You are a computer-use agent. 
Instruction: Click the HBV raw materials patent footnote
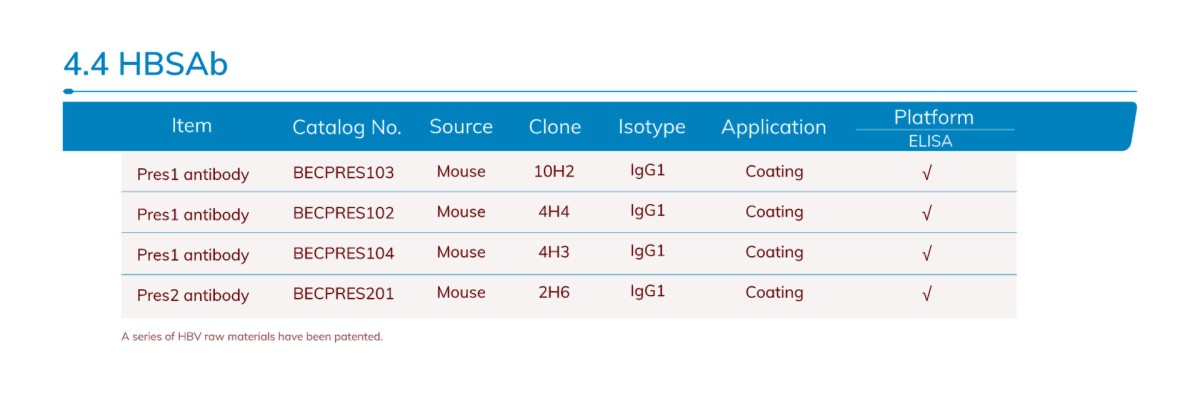252,337
